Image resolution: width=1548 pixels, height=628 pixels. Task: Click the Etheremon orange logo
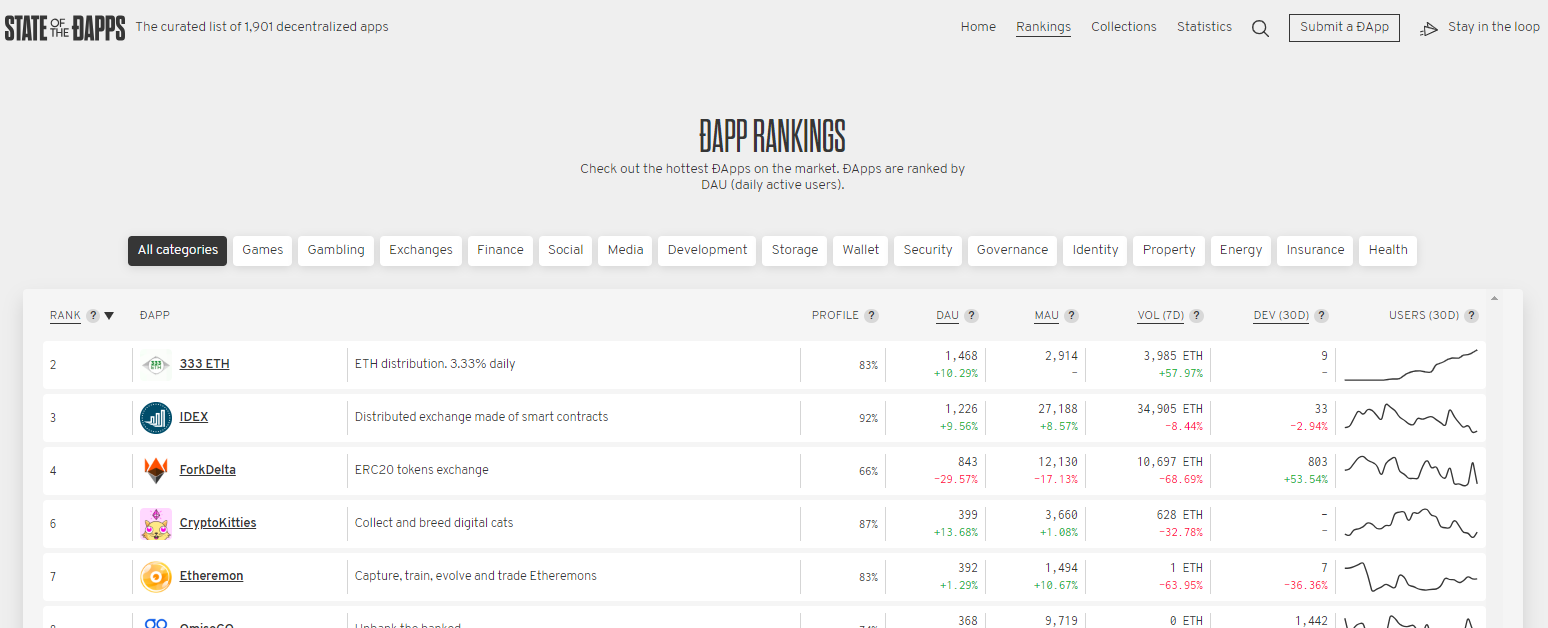156,577
